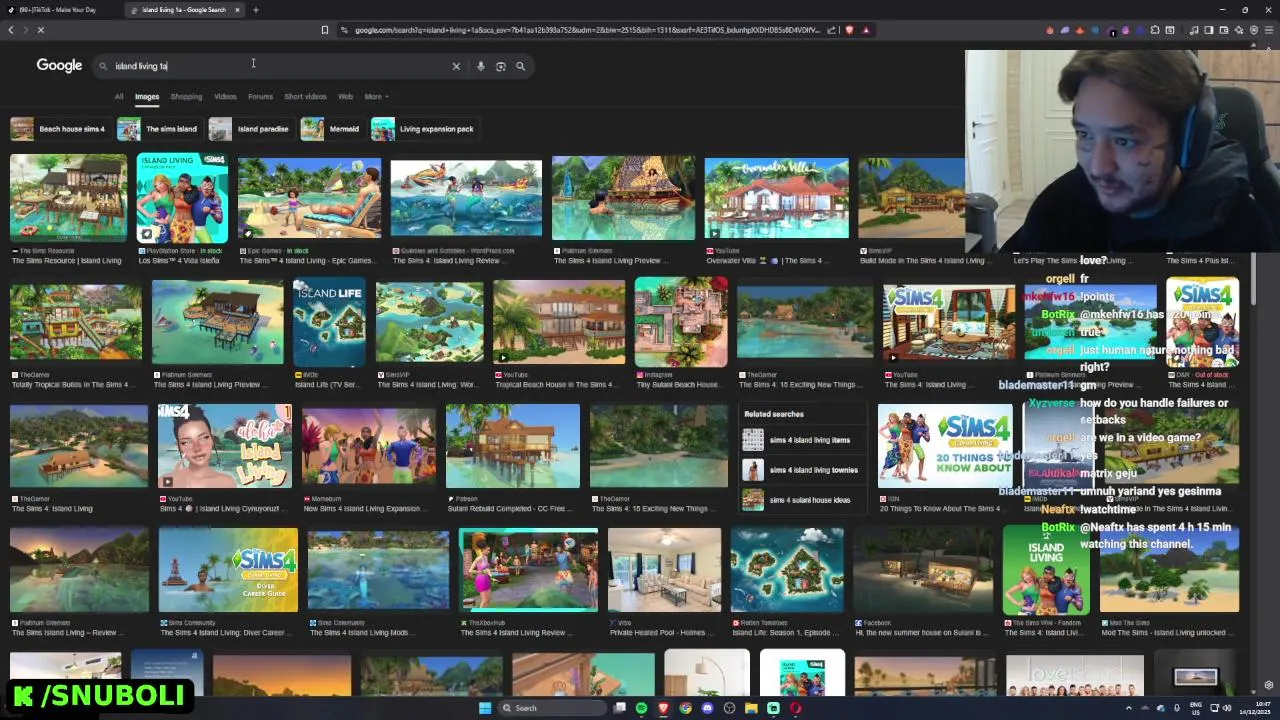The image size is (1280, 720).
Task: Select the Mermaid suggestion chip
Action: click(x=331, y=129)
